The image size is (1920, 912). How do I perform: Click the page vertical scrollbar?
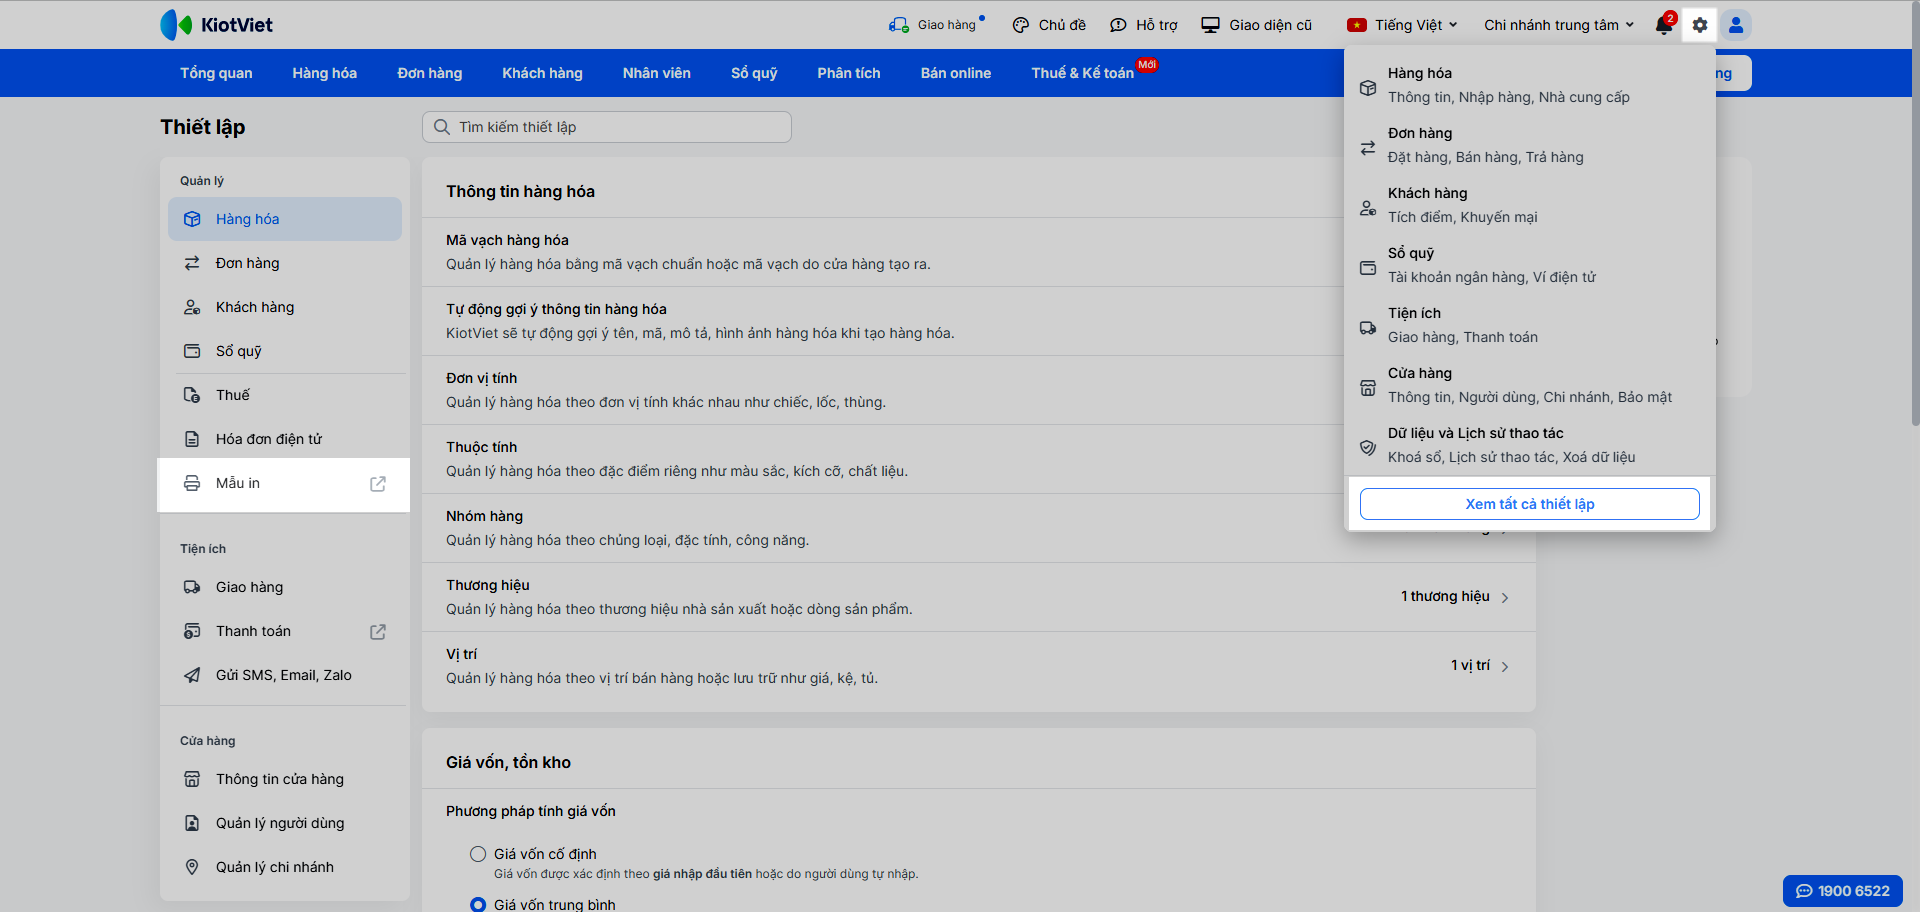[x=1914, y=214]
